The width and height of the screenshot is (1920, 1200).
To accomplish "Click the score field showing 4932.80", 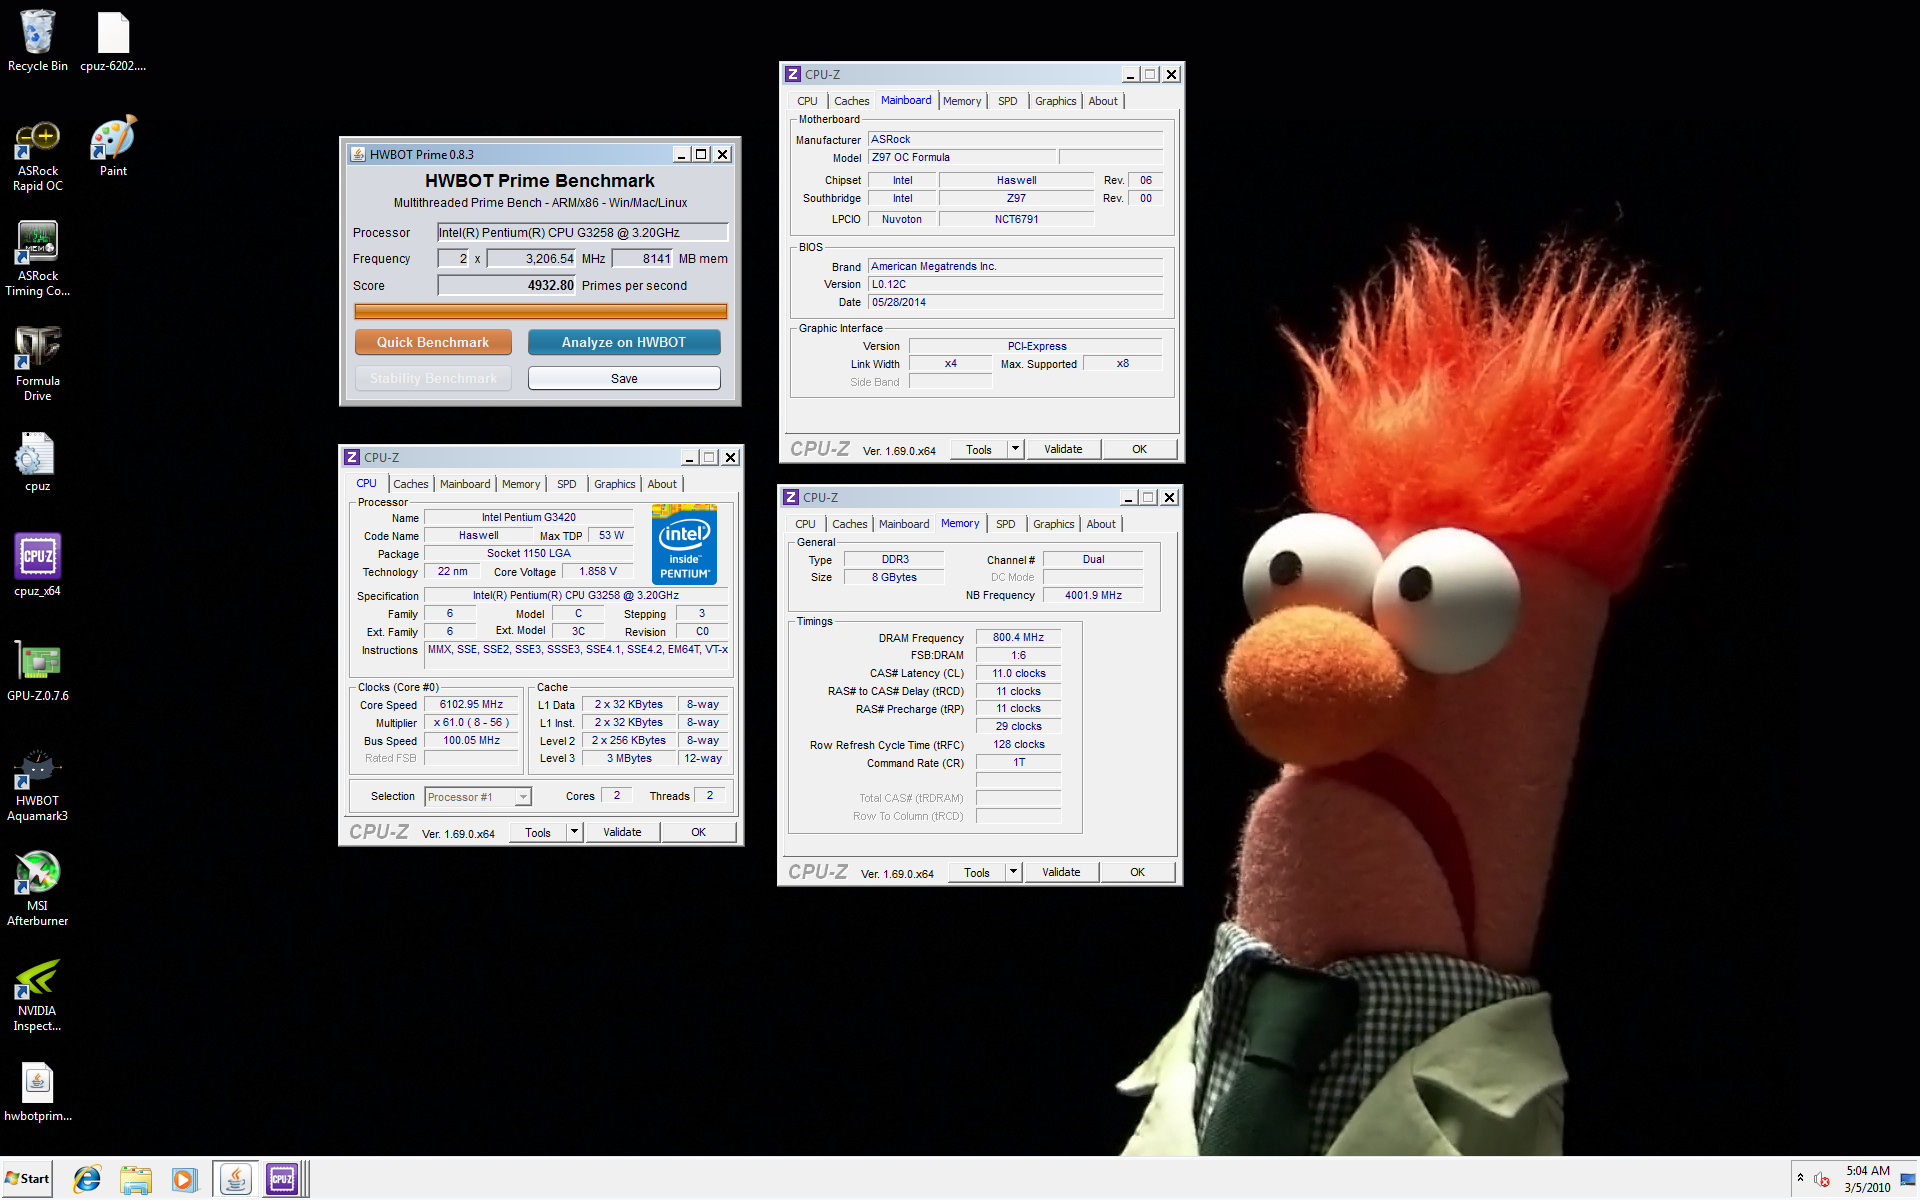I will (x=507, y=285).
